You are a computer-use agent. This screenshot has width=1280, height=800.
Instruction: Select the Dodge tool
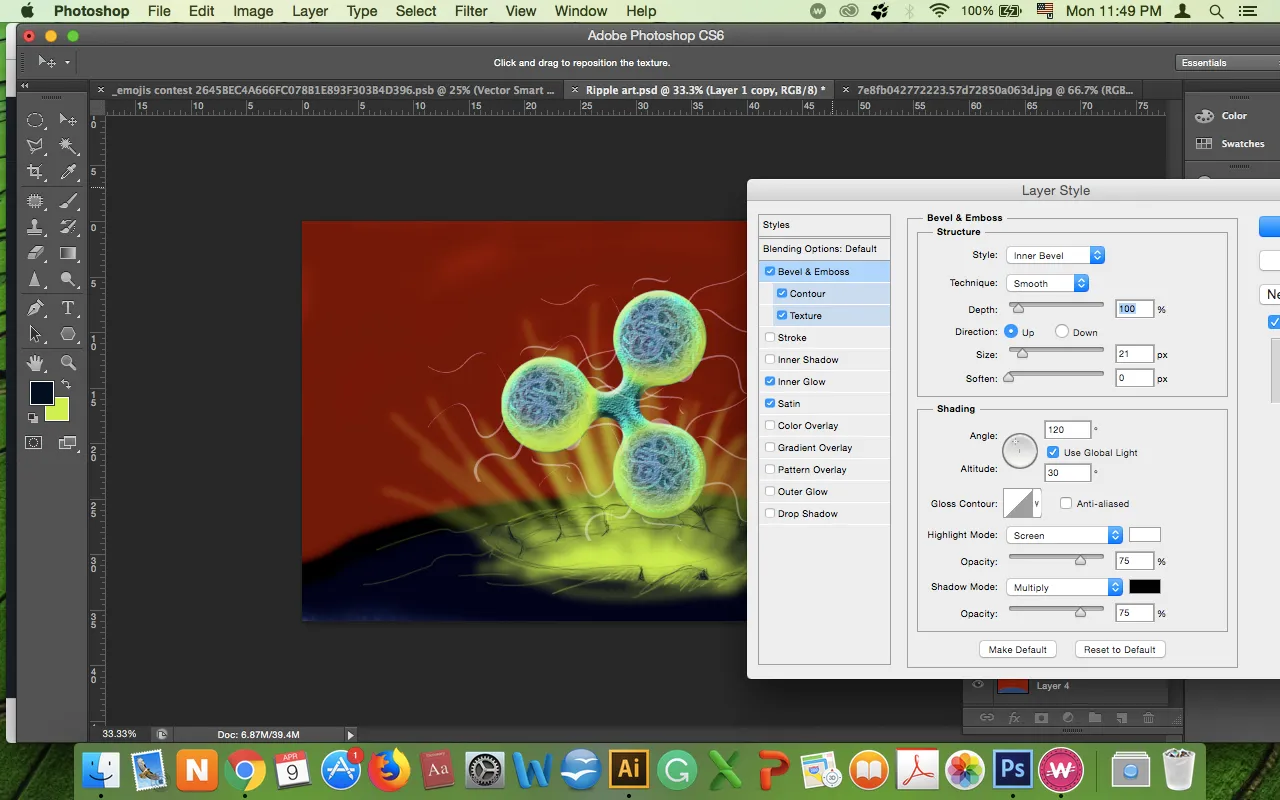click(68, 281)
